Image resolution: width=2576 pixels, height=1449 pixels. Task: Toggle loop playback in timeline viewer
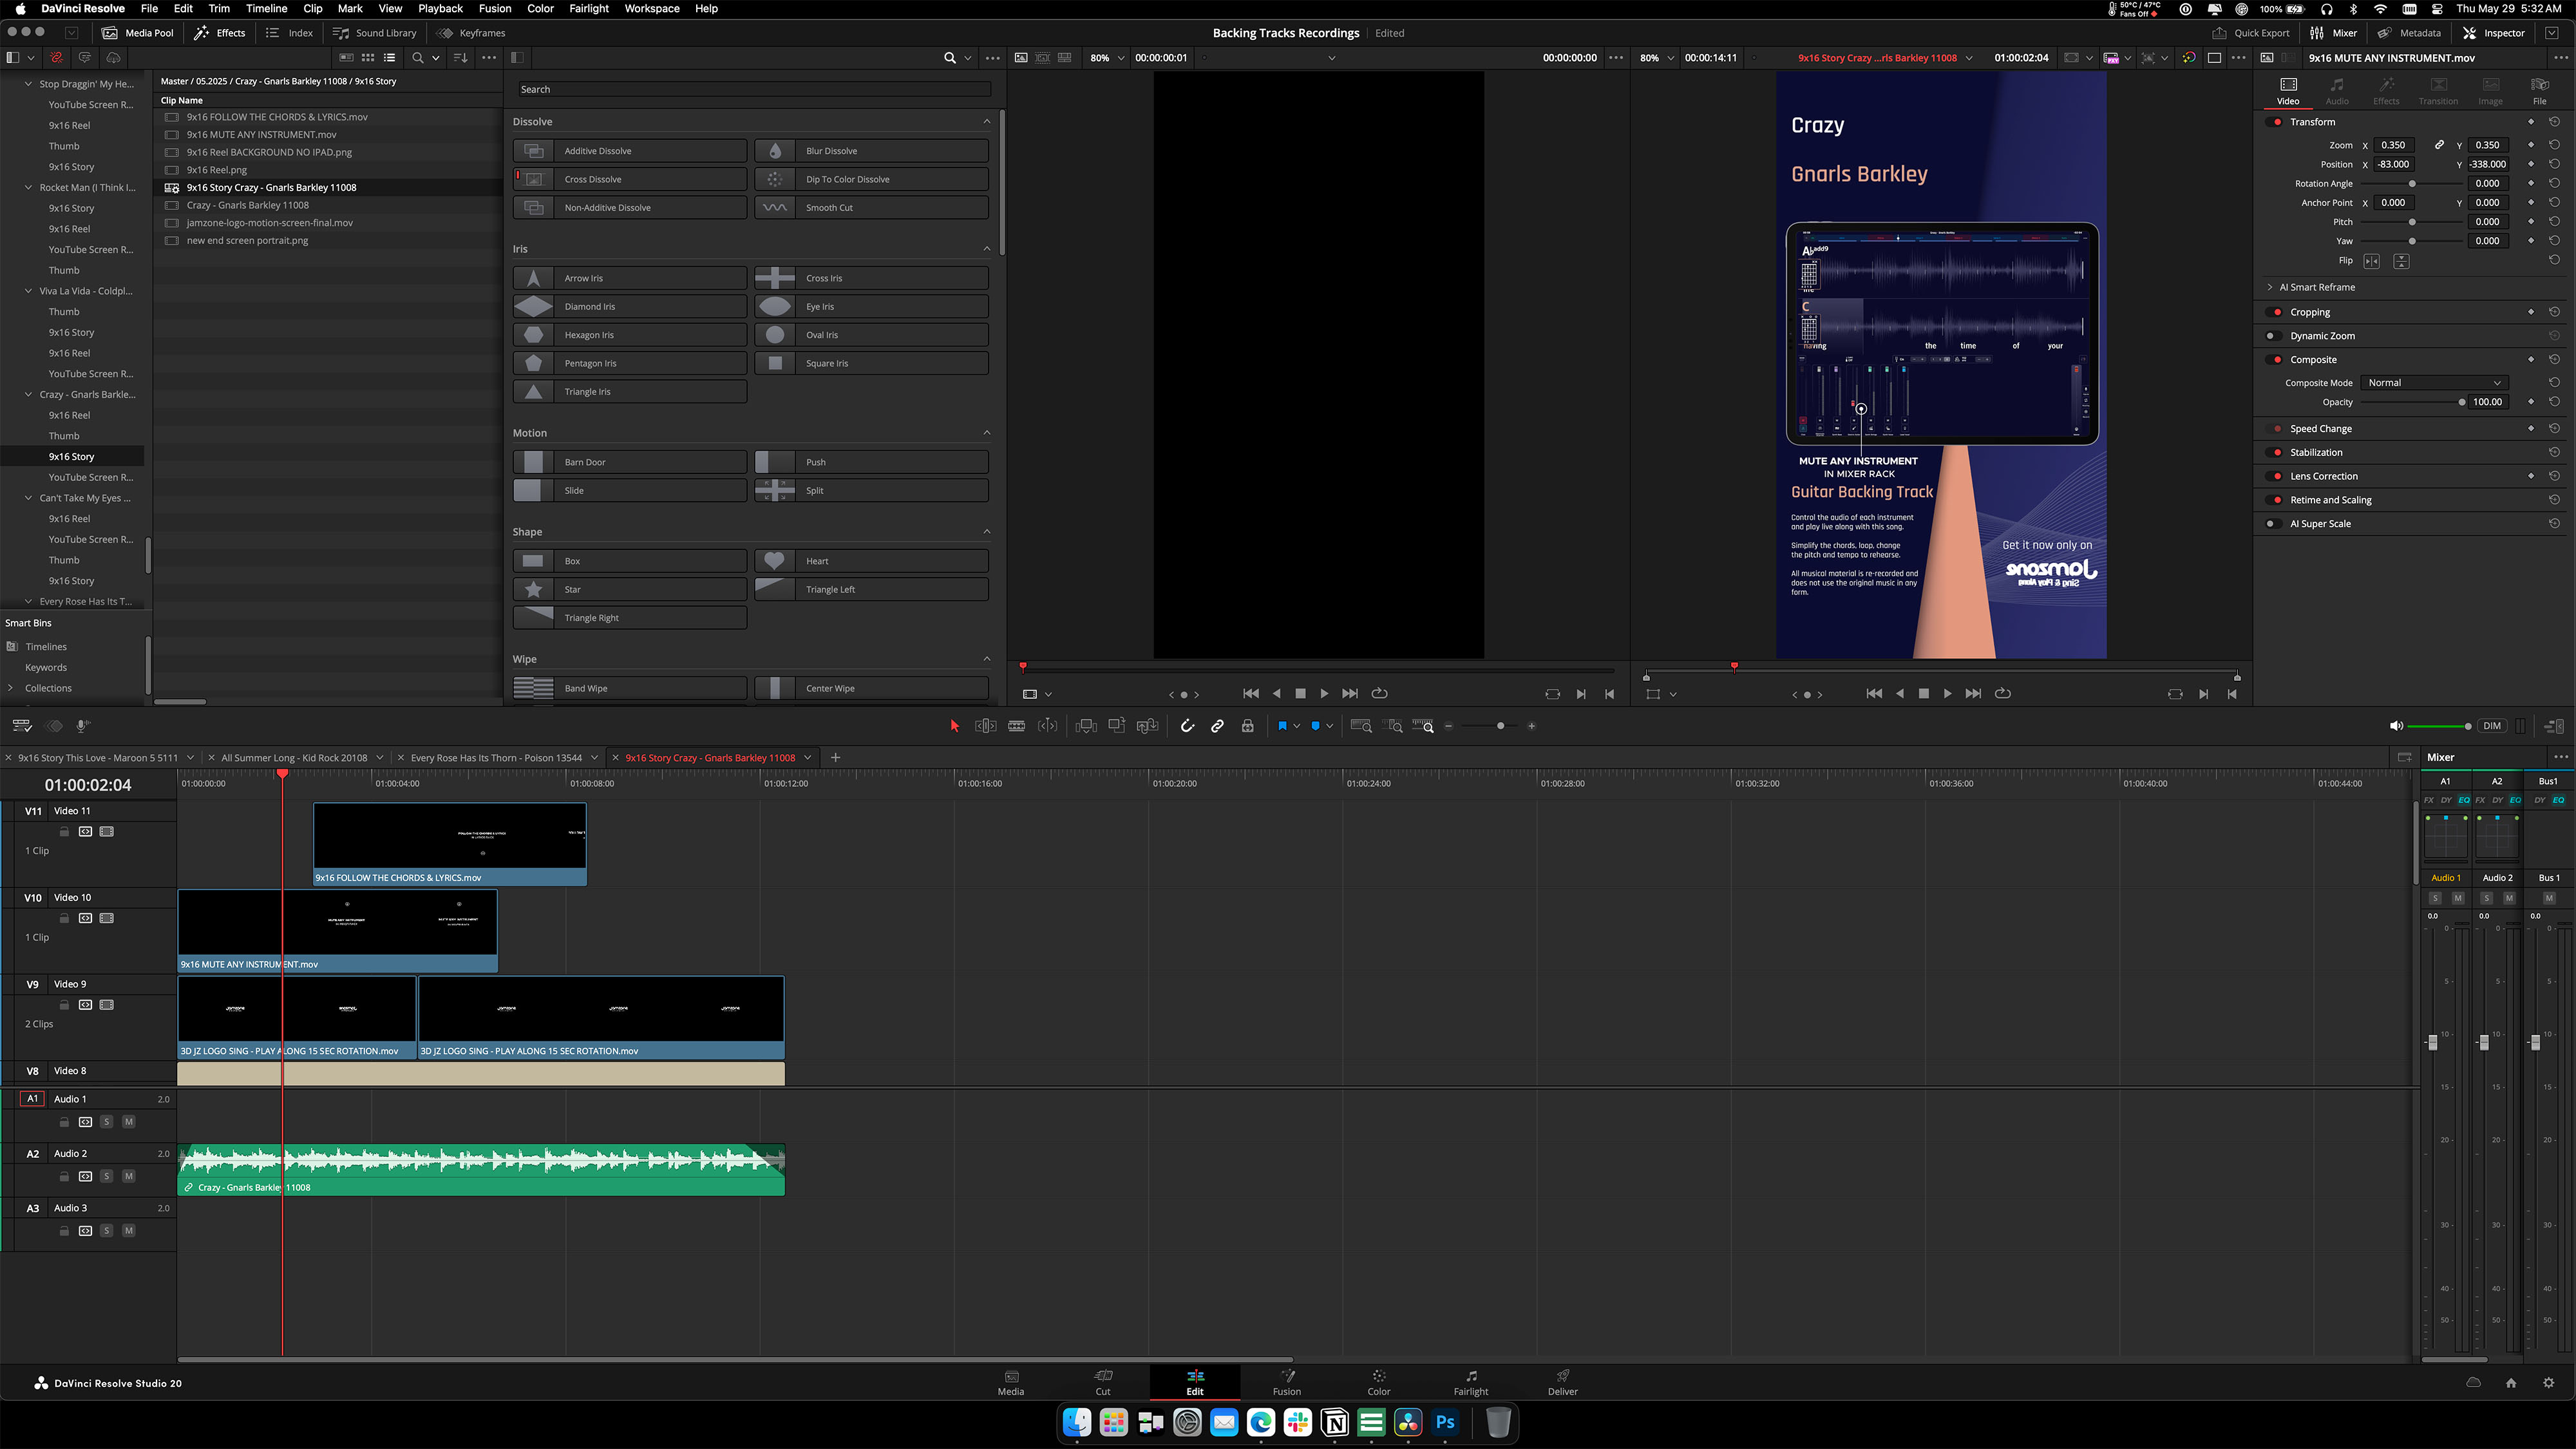tap(2002, 694)
